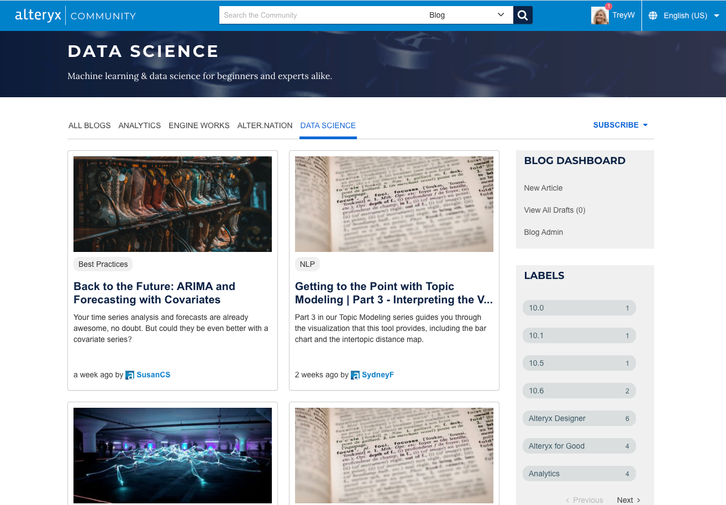
Task: Click the SusanCS author link
Action: (153, 375)
